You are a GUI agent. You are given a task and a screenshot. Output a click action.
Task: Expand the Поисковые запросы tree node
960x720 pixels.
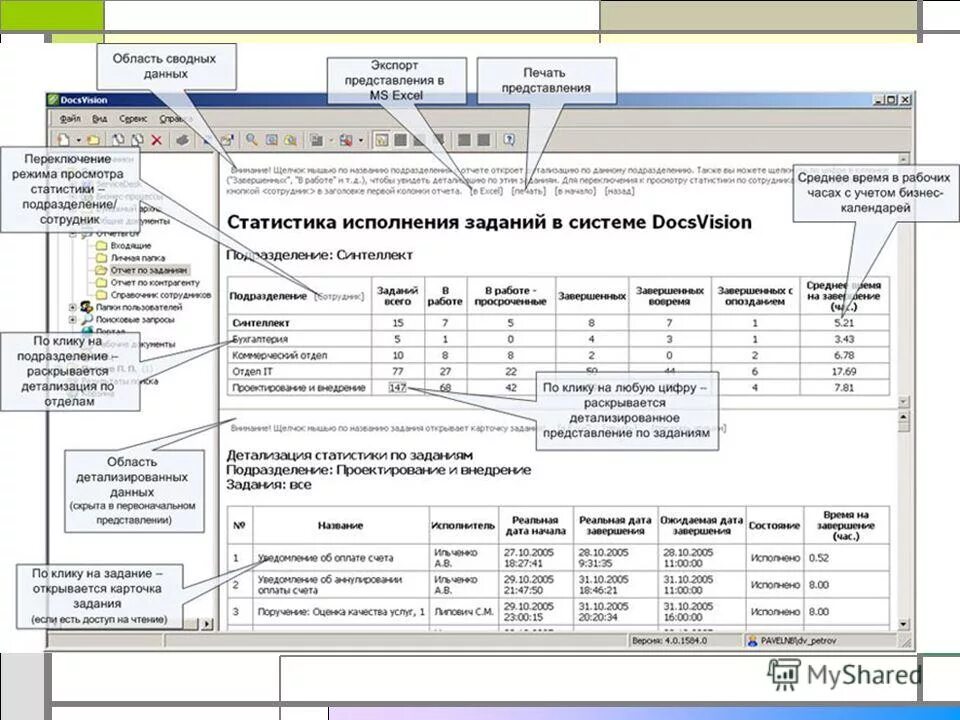click(72, 319)
